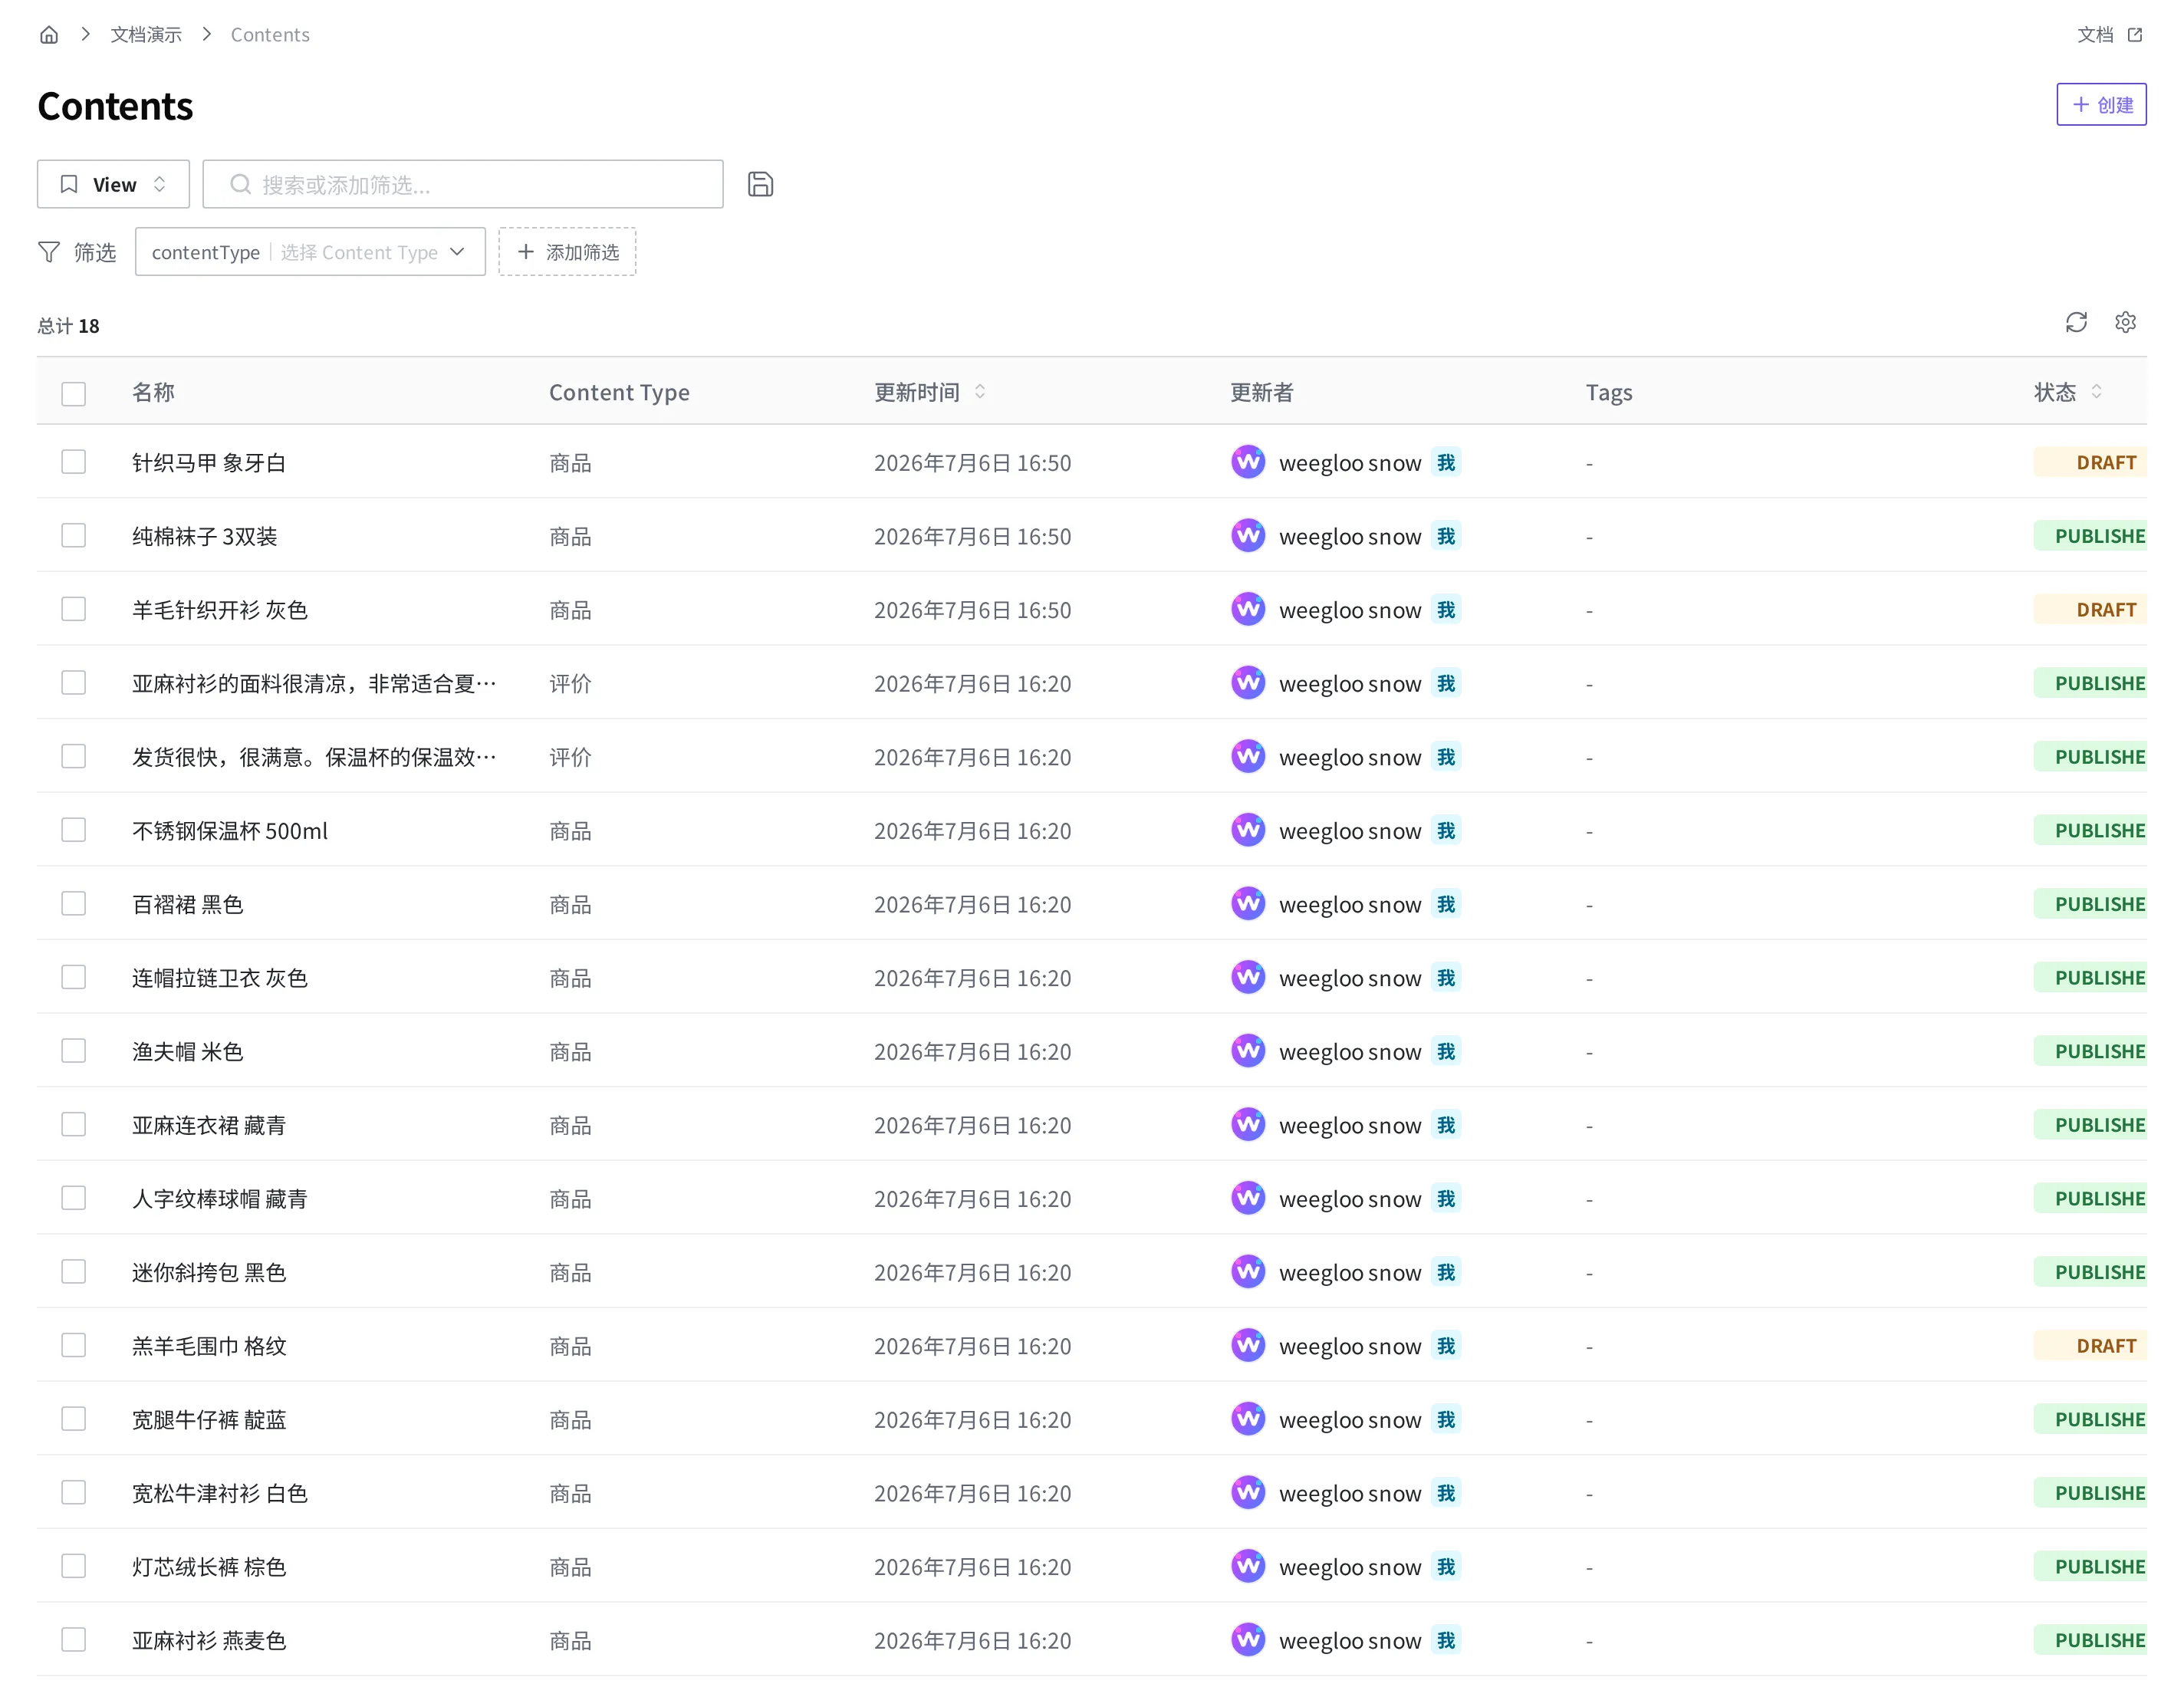Refresh the contents table
Image resolution: width=2184 pixels, height=1687 pixels.
click(x=2076, y=322)
